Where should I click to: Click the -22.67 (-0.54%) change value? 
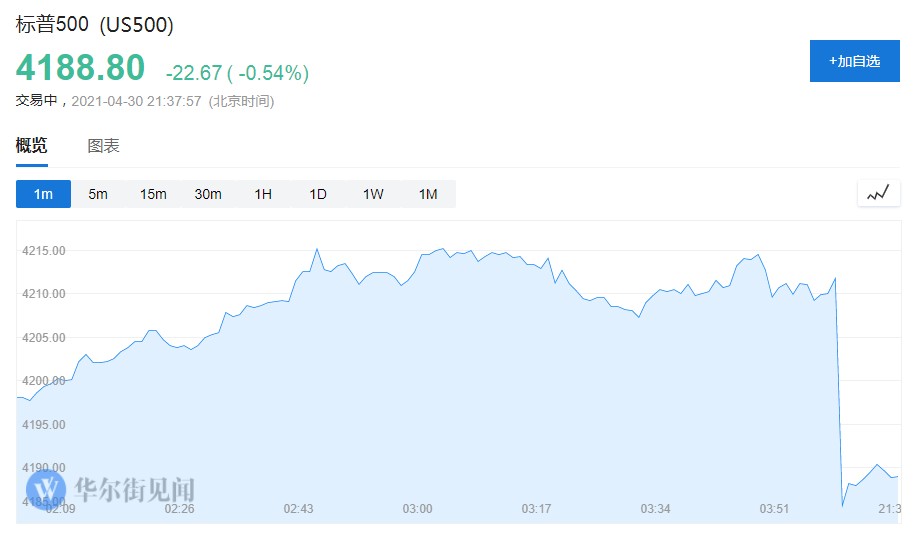[237, 73]
